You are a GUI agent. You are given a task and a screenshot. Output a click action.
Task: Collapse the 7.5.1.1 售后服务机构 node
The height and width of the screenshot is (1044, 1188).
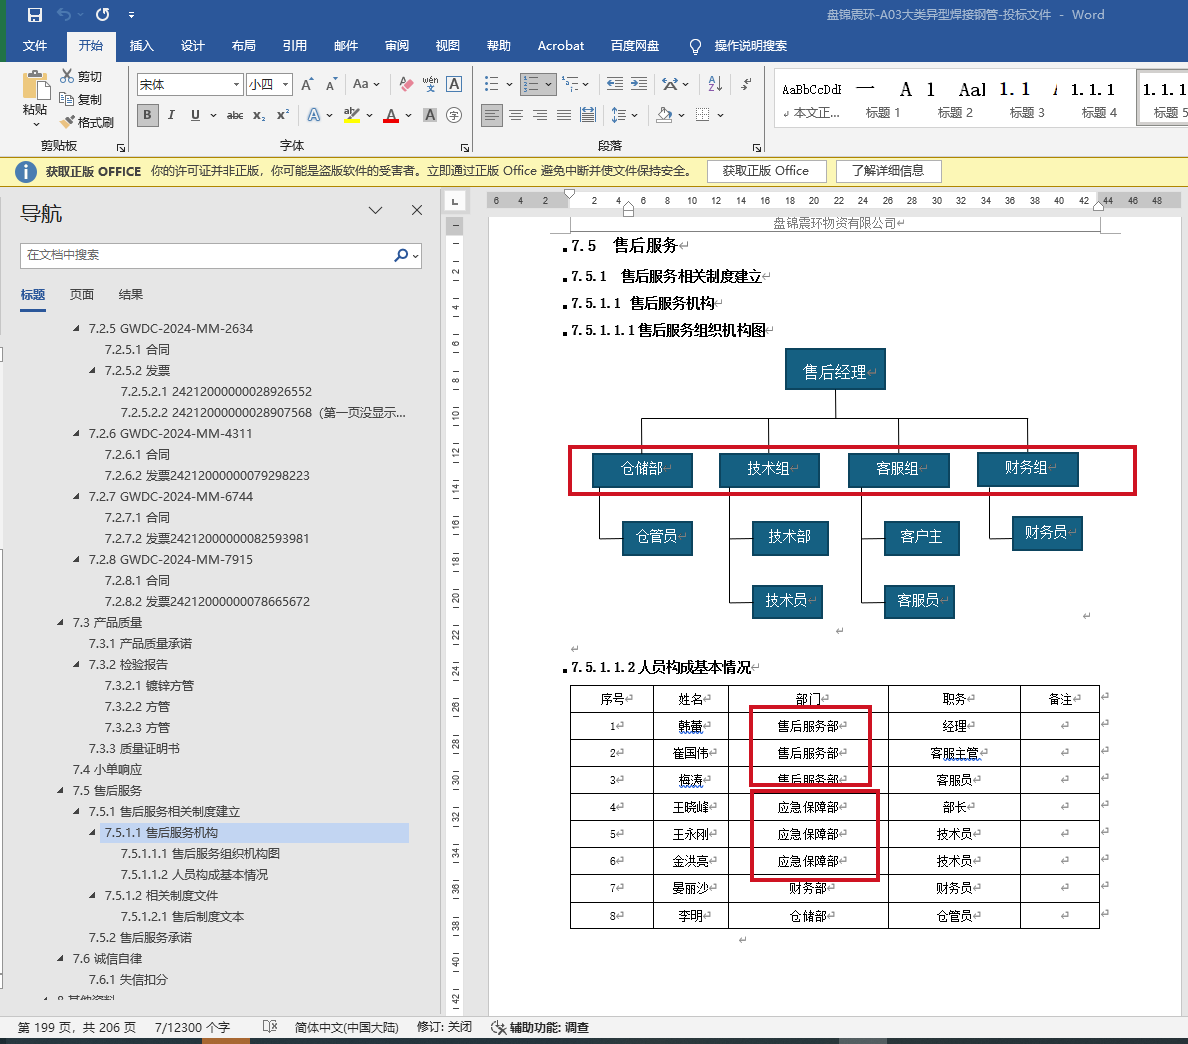click(92, 832)
